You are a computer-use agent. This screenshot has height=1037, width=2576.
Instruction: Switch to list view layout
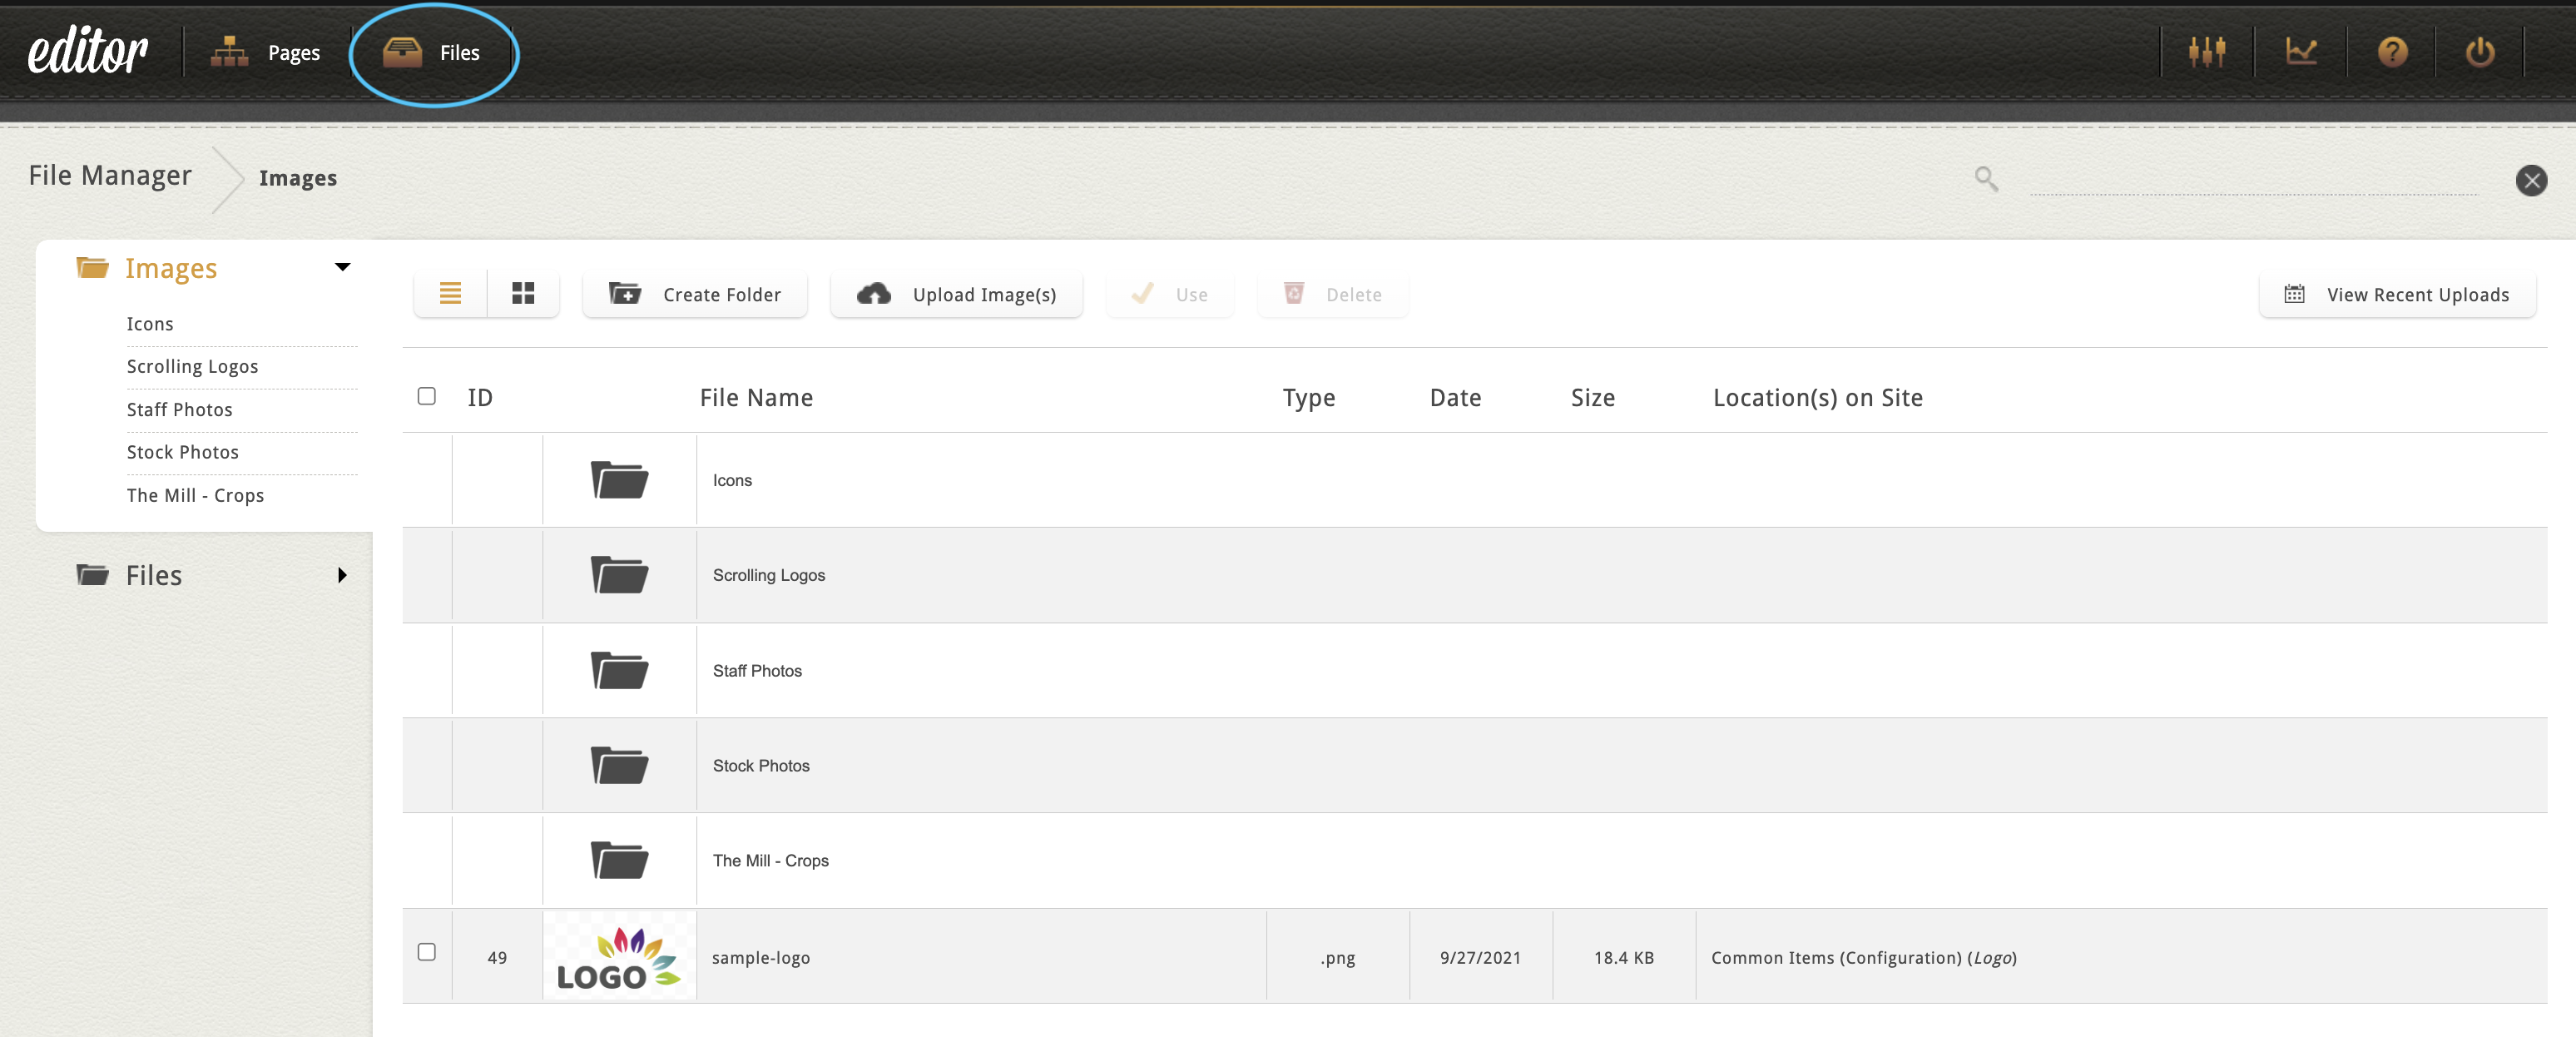point(450,294)
